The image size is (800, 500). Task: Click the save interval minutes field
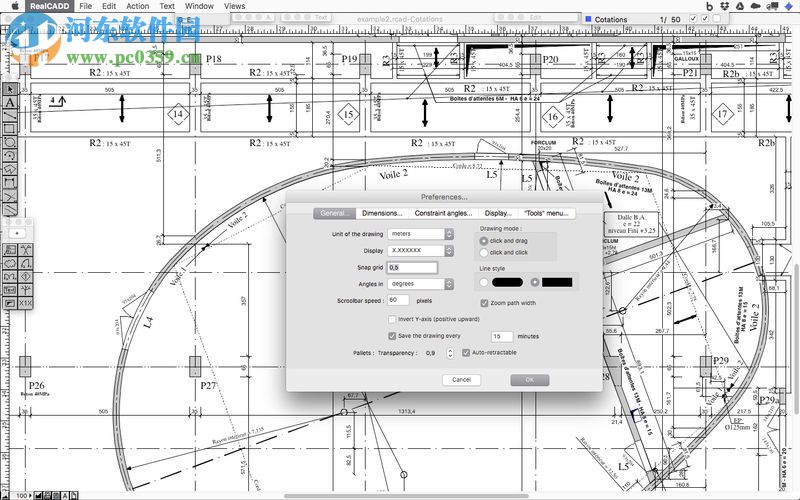502,336
